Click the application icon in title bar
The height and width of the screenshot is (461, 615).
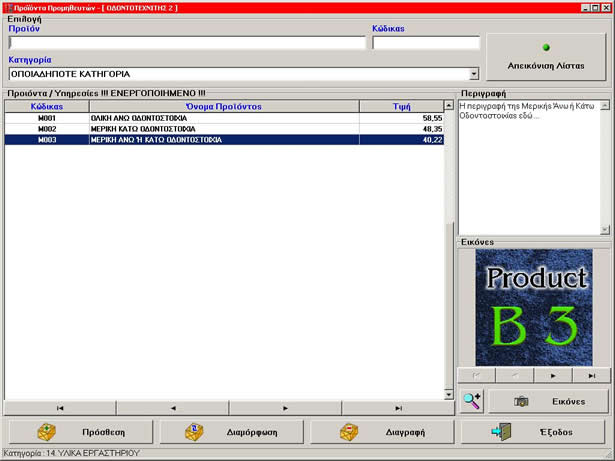click(x=7, y=8)
